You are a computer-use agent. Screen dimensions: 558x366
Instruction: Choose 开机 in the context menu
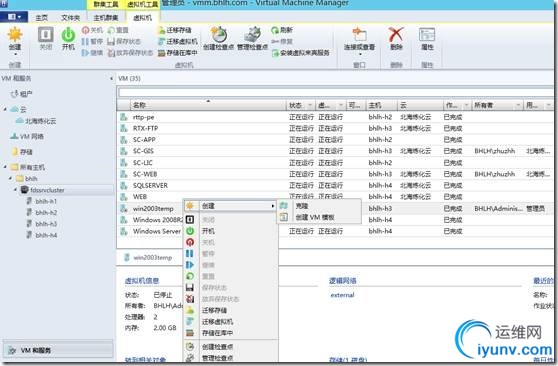[x=230, y=231]
